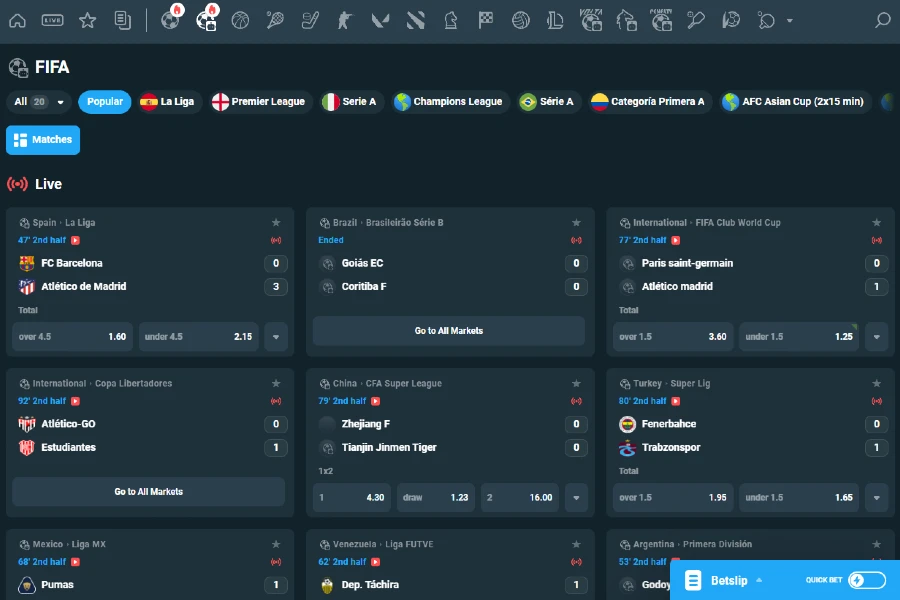Open the favorites star icon
The image size is (900, 600).
87,19
